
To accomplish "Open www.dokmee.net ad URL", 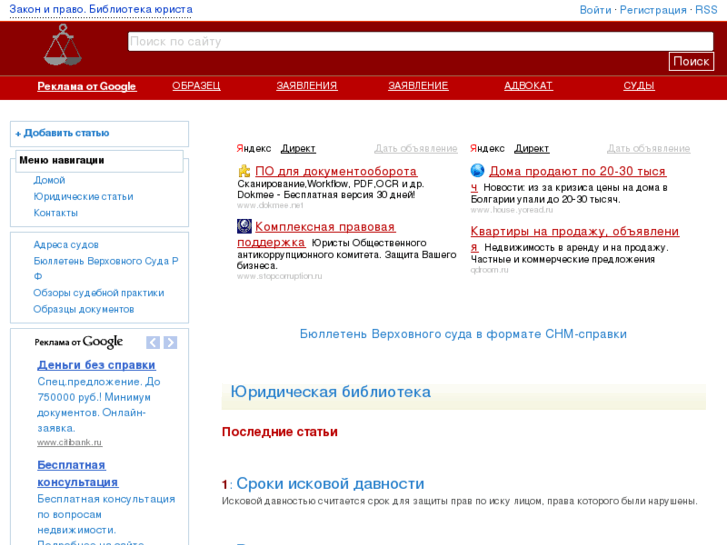I will click(270, 205).
